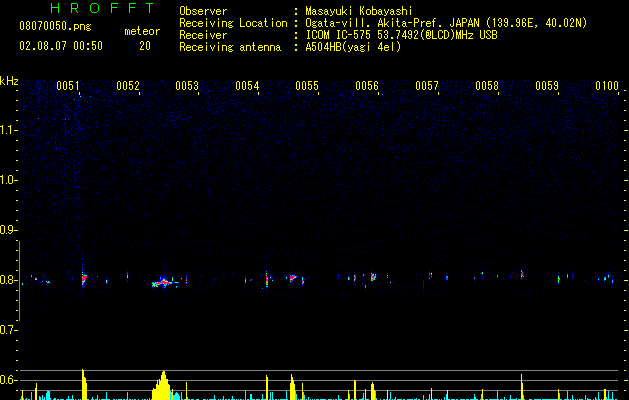Image resolution: width=629 pixels, height=400 pixels.
Task: Click the 0051 time marker
Action: pyautogui.click(x=68, y=85)
